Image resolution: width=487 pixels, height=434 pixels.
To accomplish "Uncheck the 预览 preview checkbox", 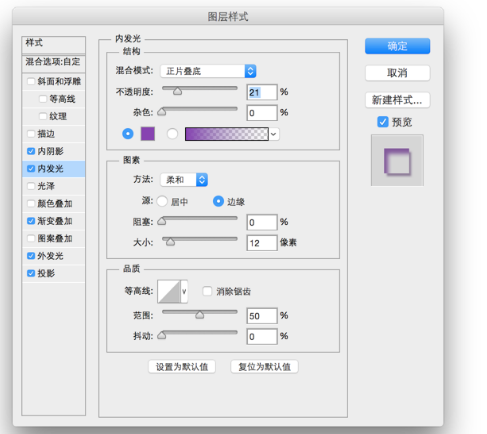I will 383,122.
